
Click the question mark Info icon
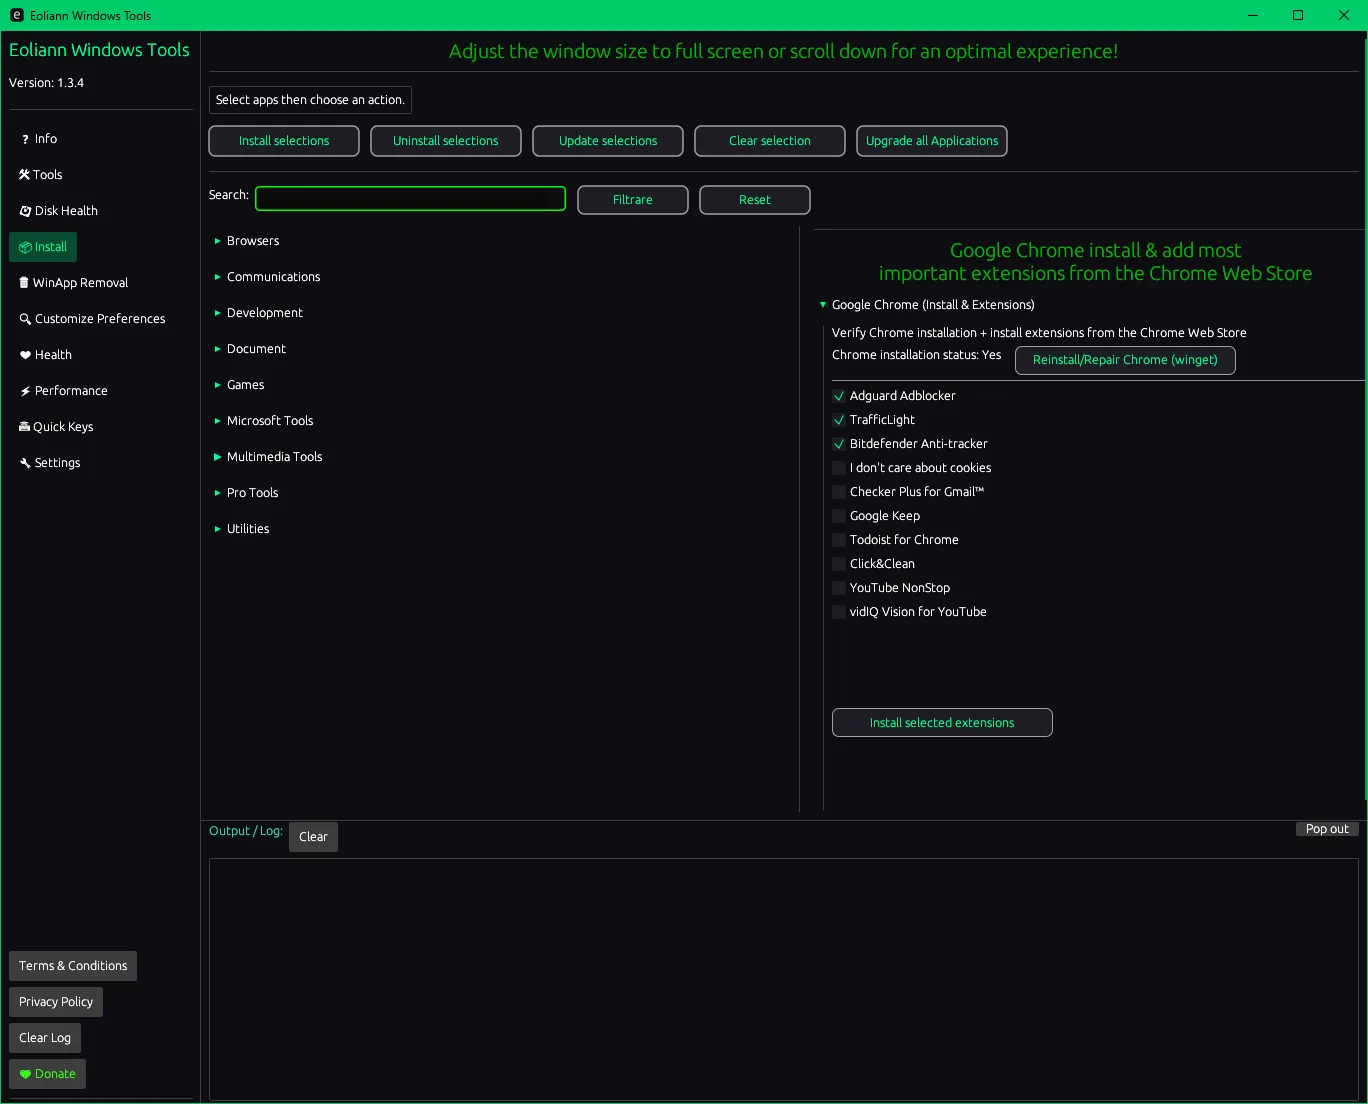point(25,140)
